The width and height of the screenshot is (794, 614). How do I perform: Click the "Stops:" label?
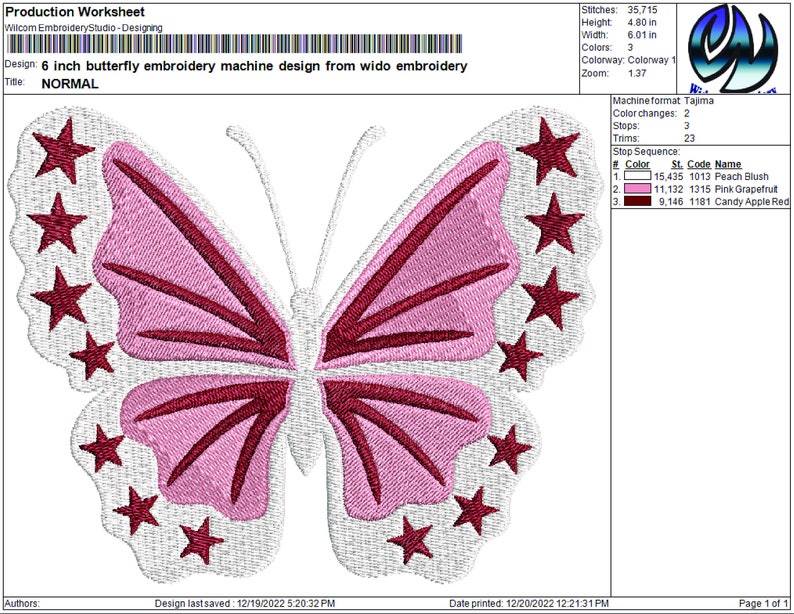point(626,126)
